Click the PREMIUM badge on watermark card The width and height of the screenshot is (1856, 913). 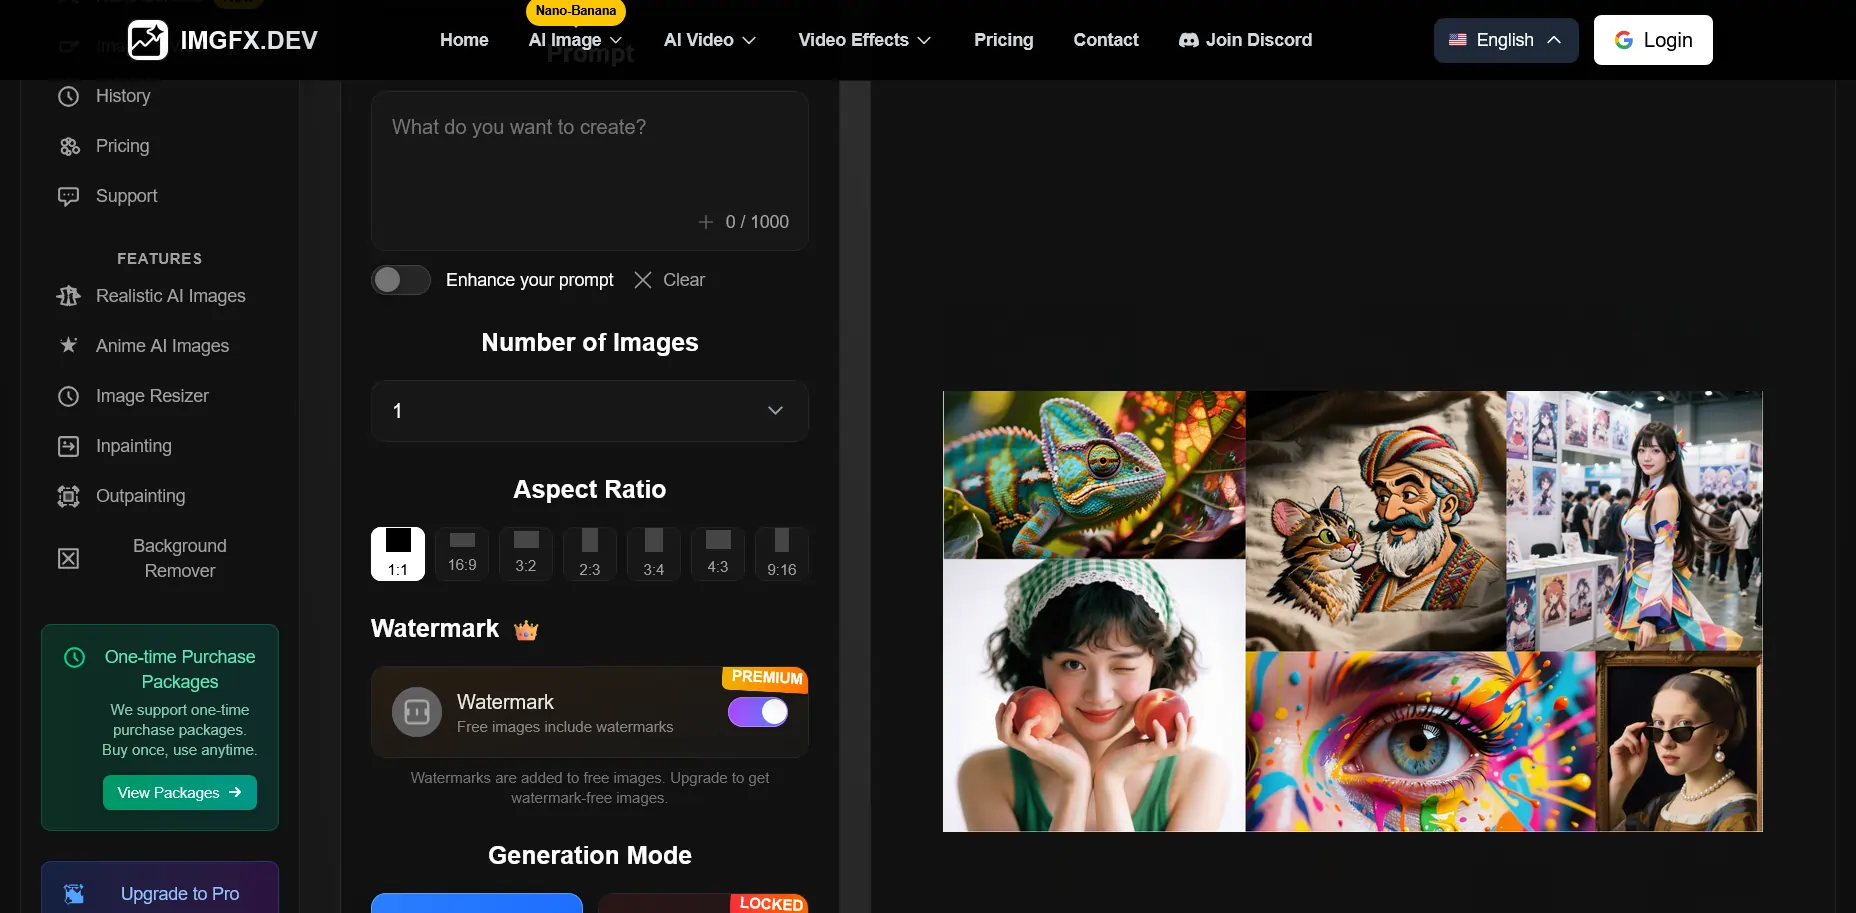[765, 679]
